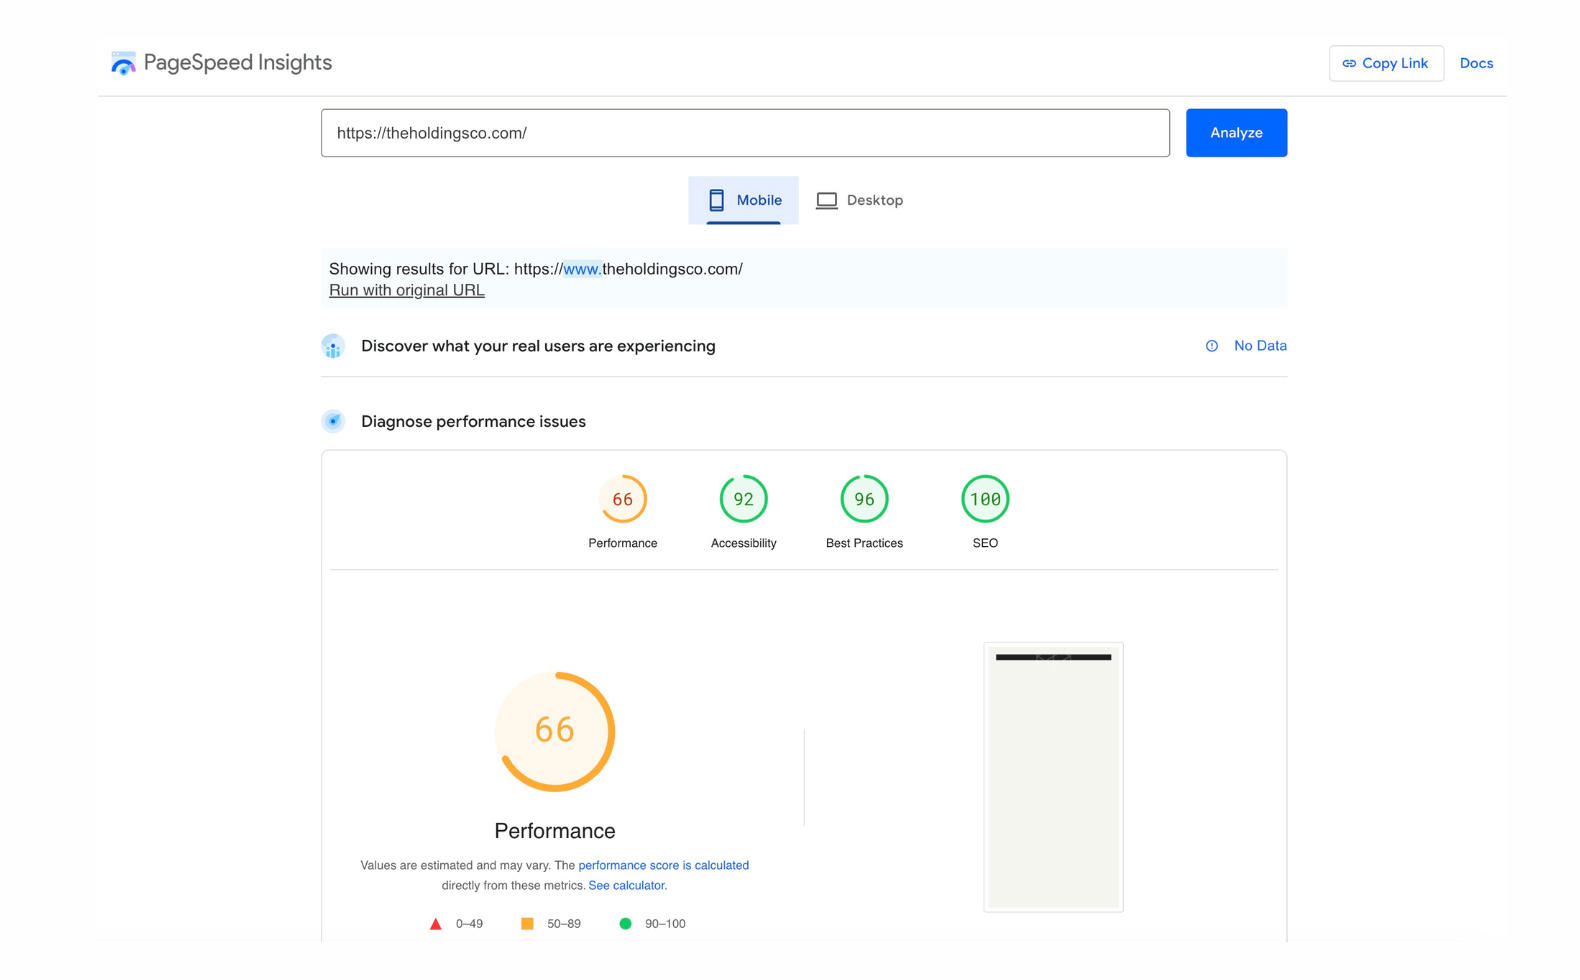Click the Discover what your real users heading
This screenshot has width=1580, height=980.
(538, 346)
